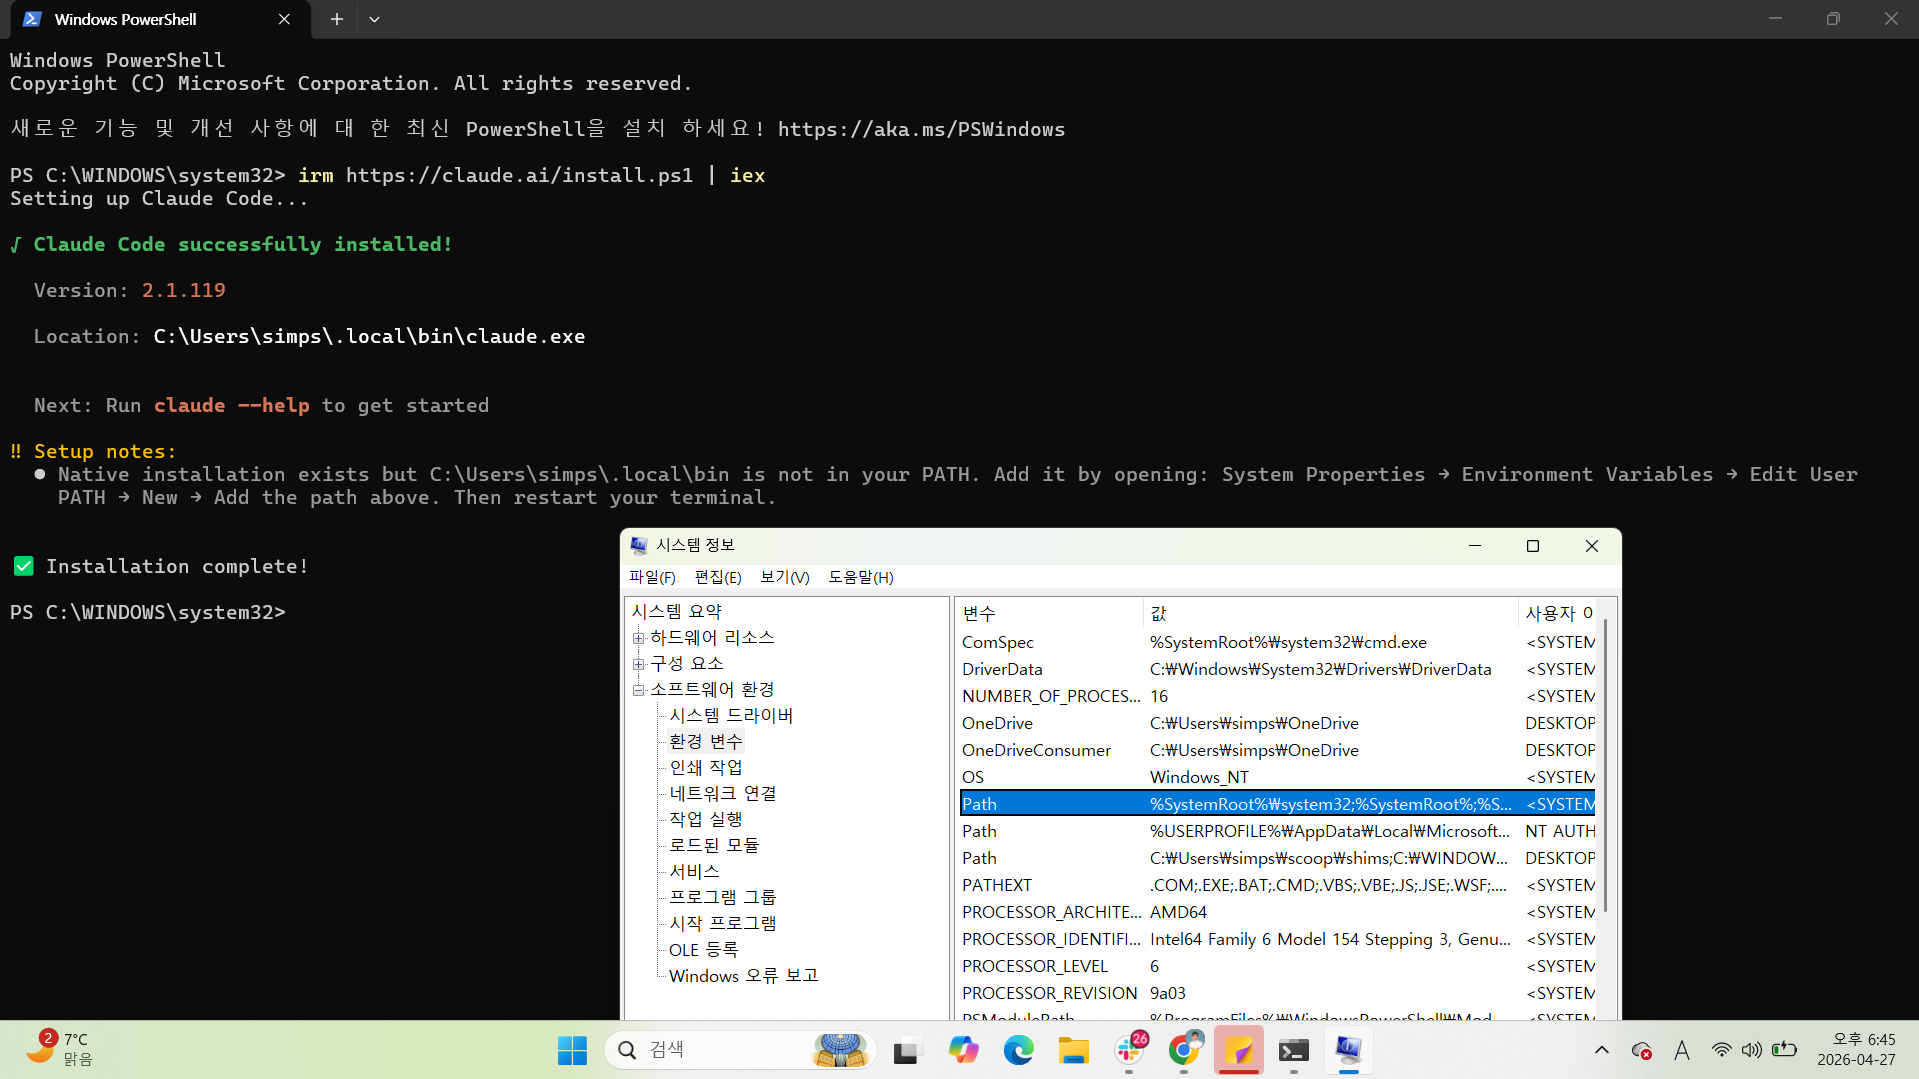This screenshot has width=1919, height=1079.
Task: Open the 보기(V) menu
Action: tap(784, 577)
